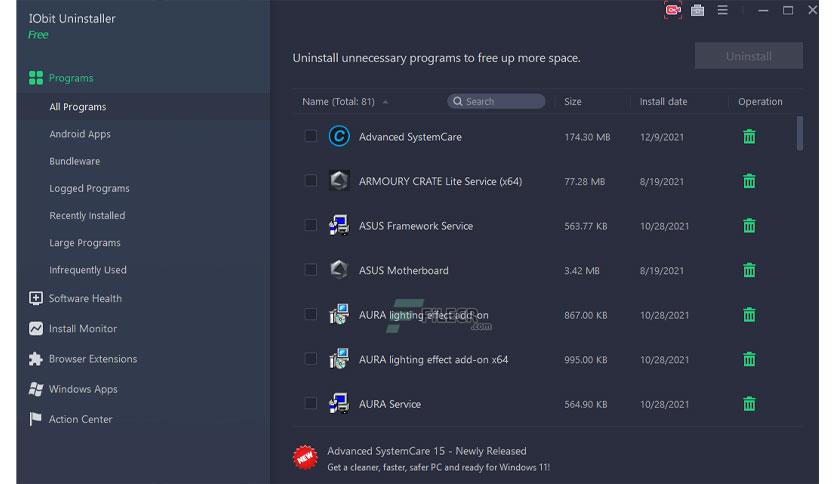Click the 77.28 MB size value
This screenshot has height=484, width=836.
coord(584,182)
